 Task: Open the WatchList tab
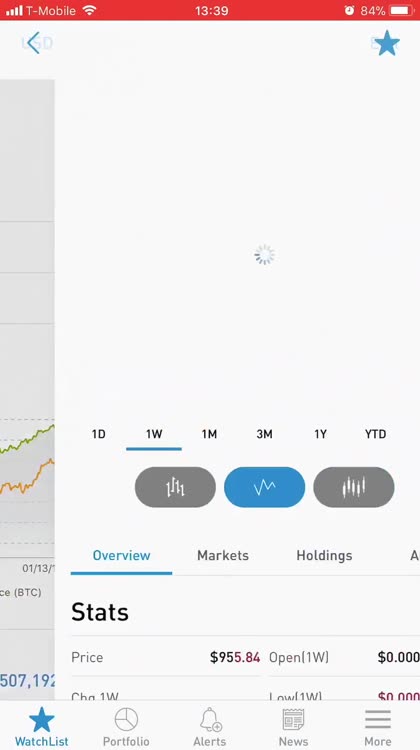tap(42, 727)
